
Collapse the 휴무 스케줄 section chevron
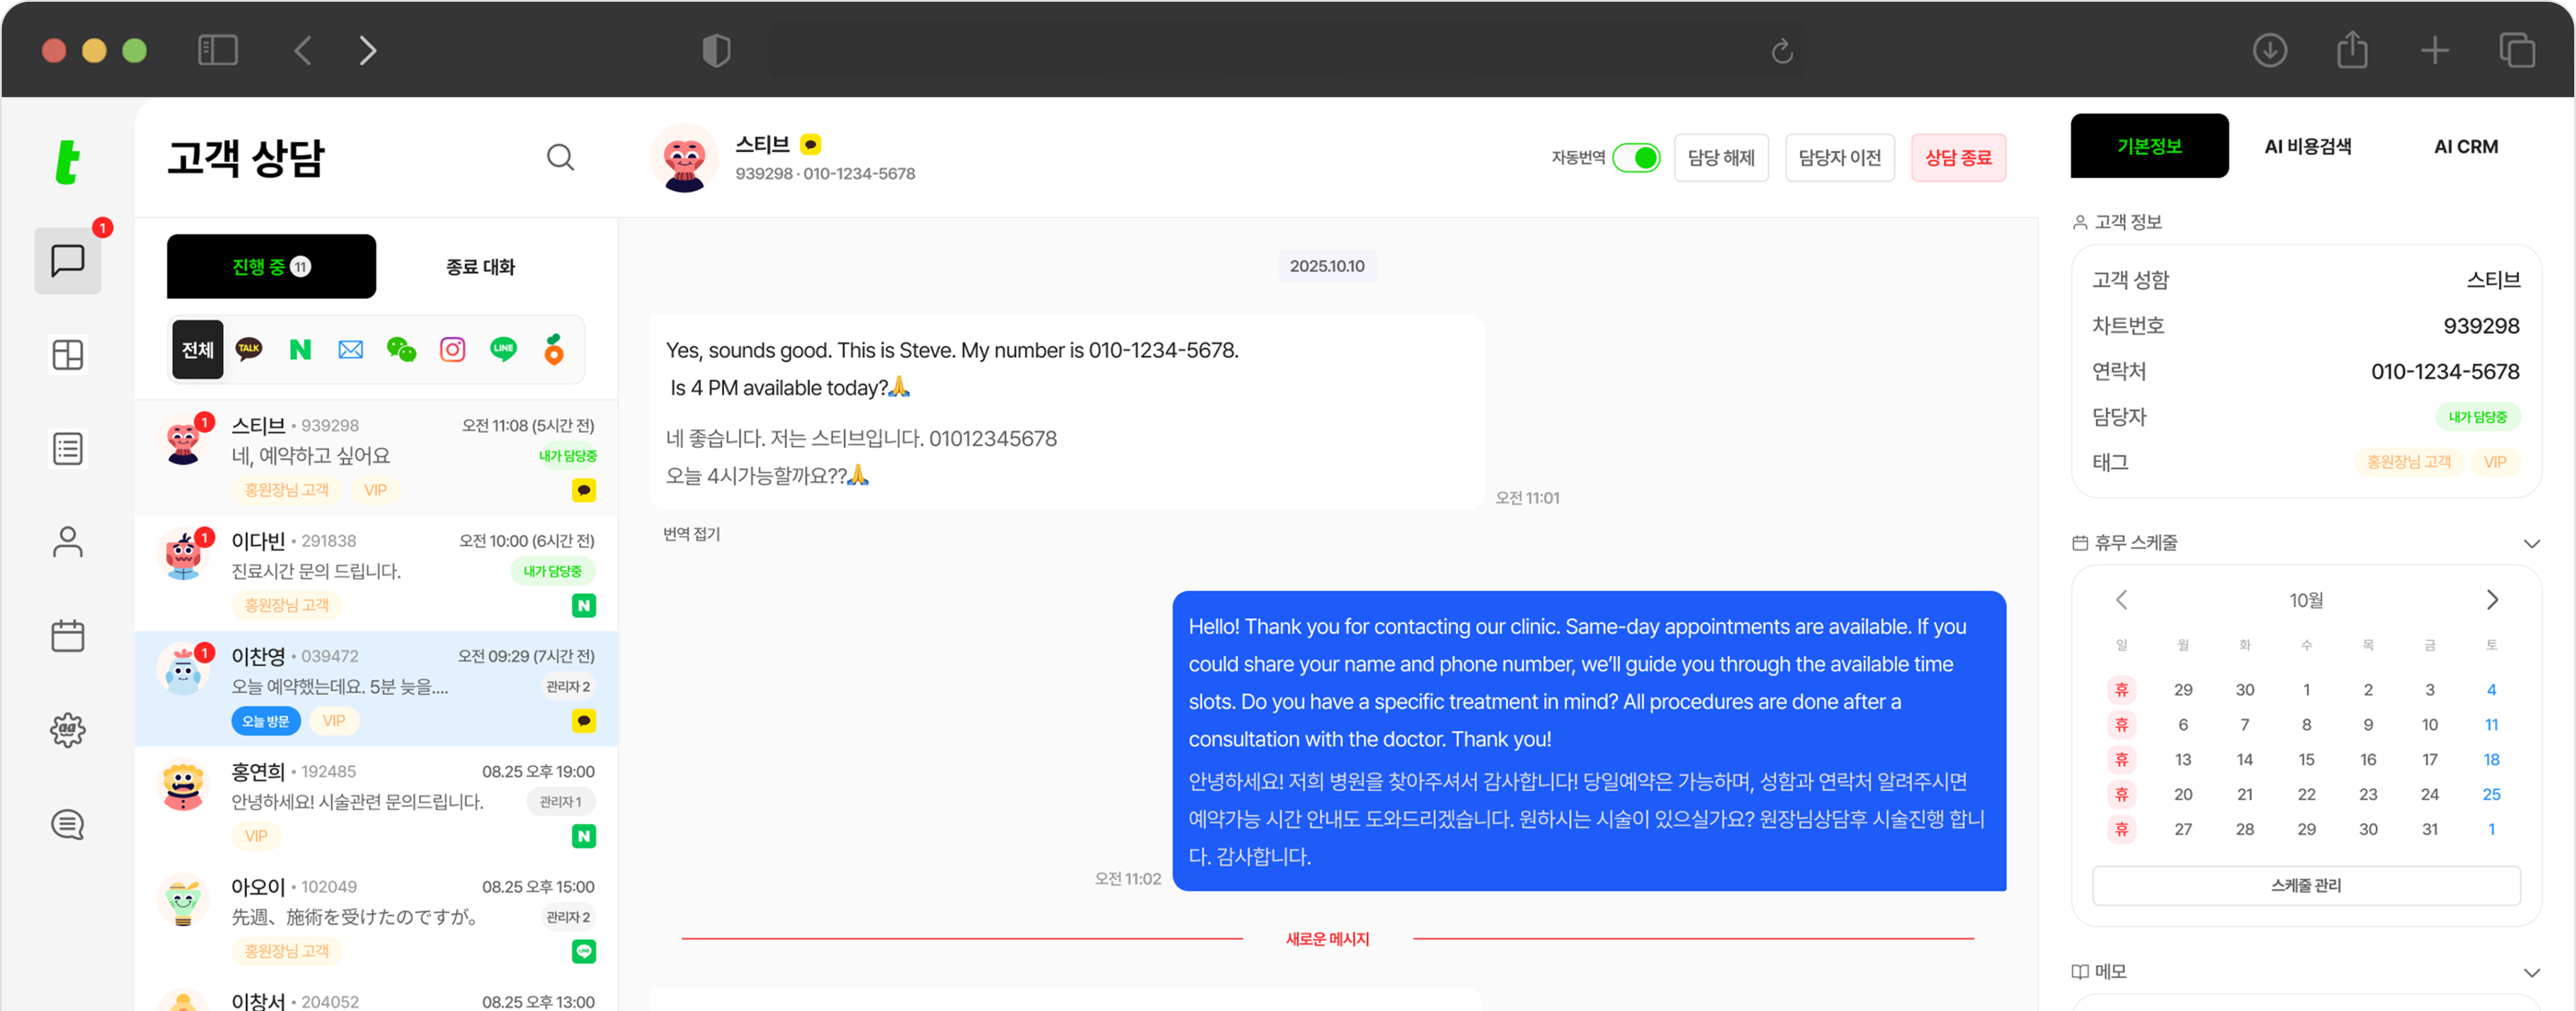[x=2531, y=543]
